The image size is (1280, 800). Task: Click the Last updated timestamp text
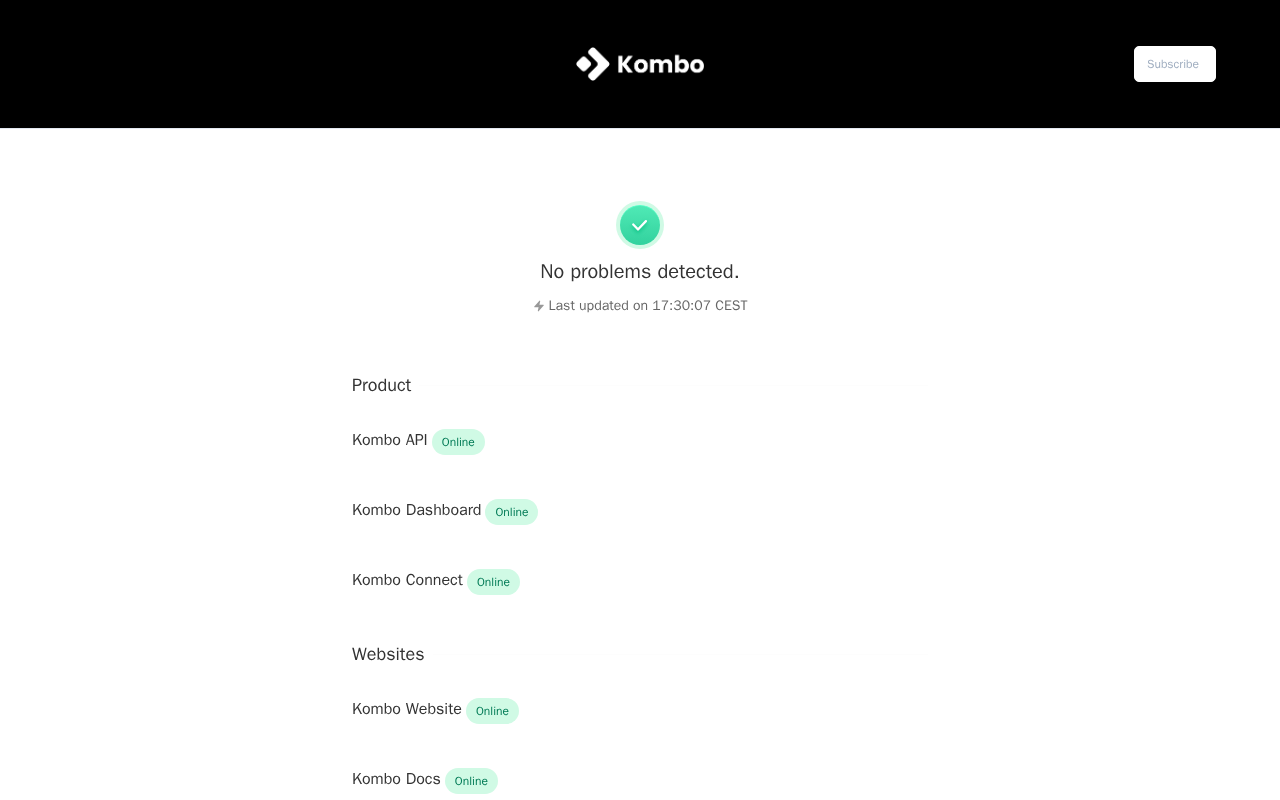pyautogui.click(x=648, y=306)
